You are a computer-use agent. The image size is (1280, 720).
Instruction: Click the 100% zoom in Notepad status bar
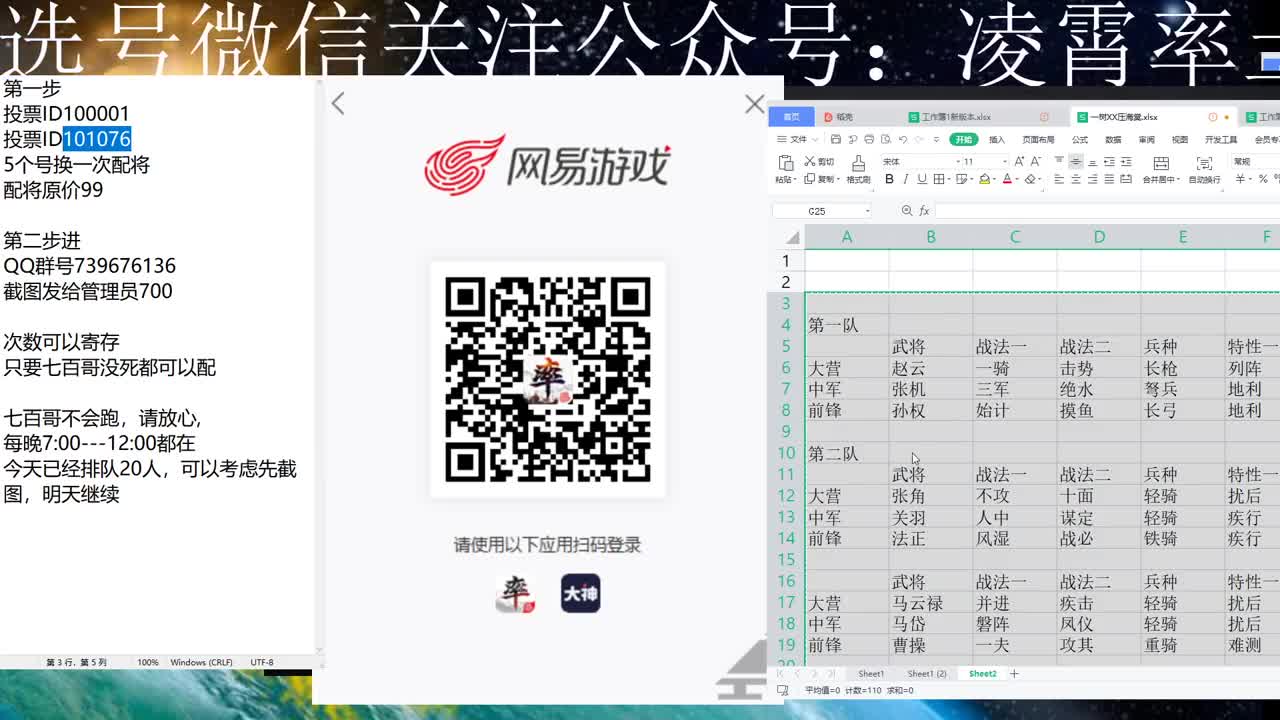point(148,662)
